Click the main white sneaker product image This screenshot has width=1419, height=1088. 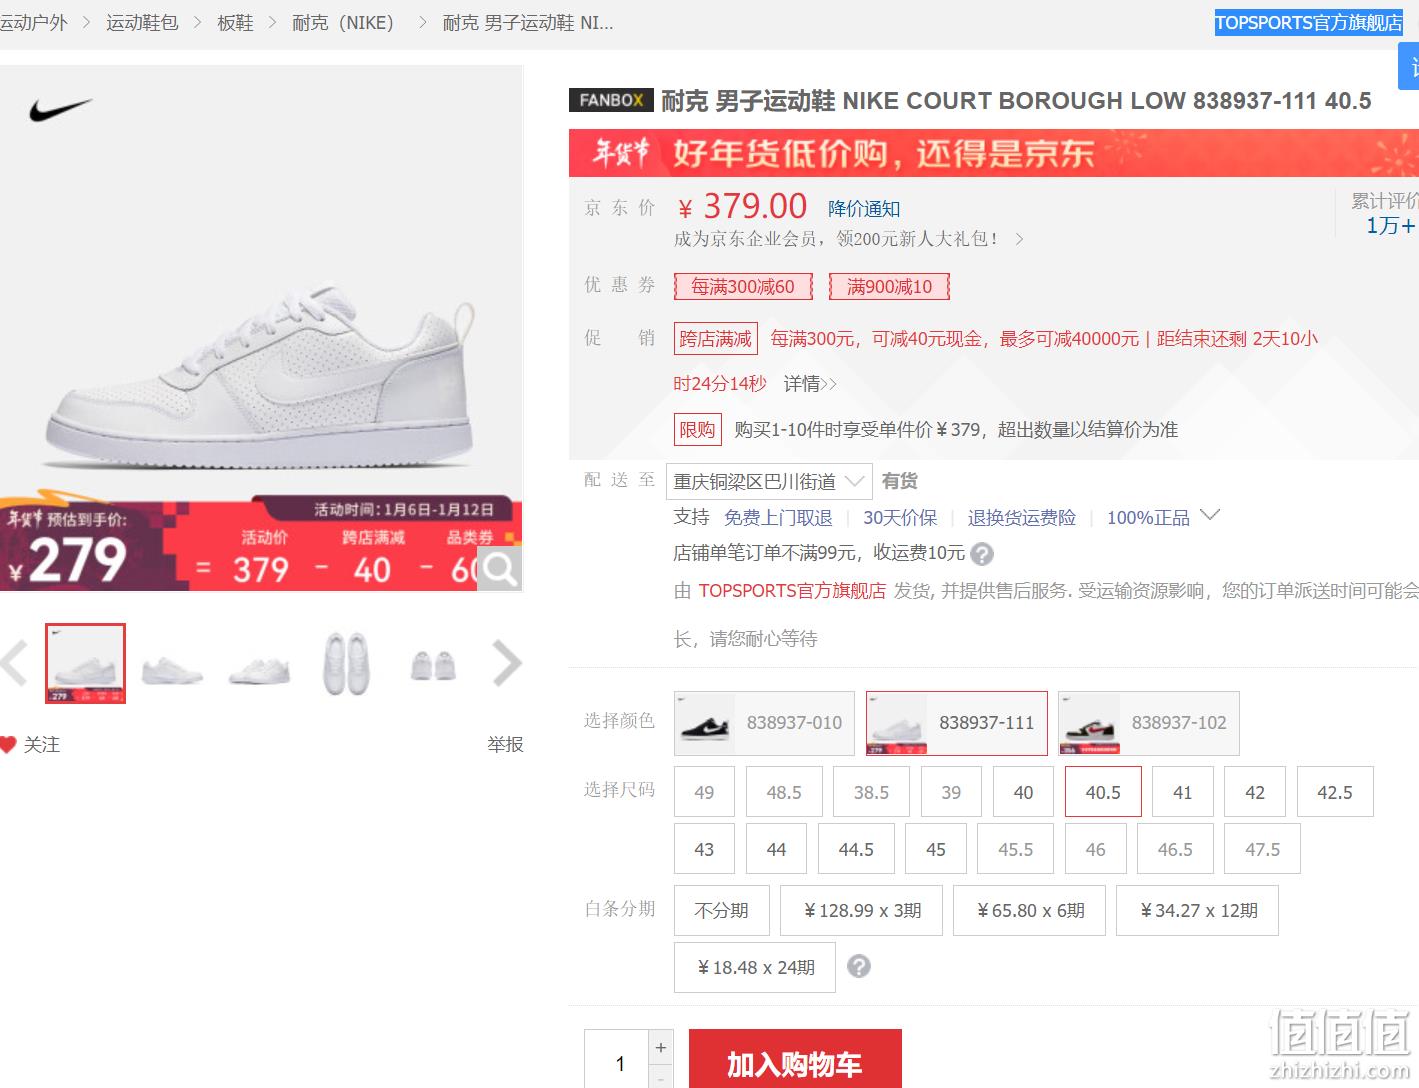click(261, 328)
